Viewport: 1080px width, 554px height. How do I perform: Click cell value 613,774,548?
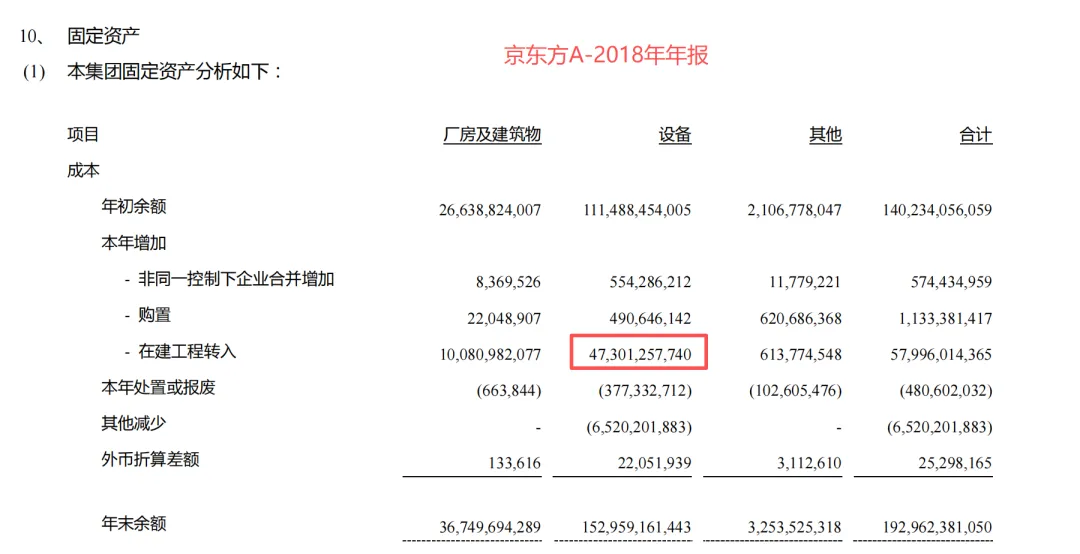[801, 354]
